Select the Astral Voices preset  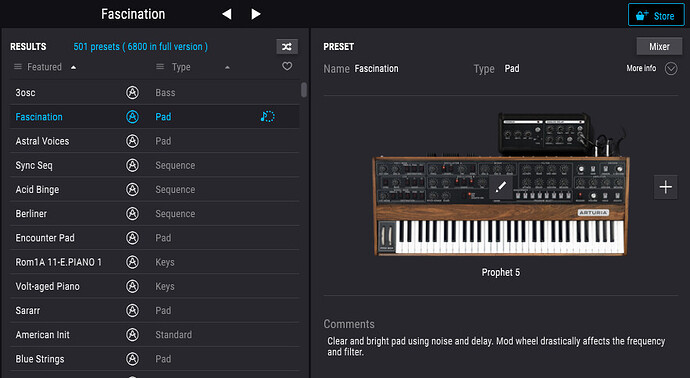click(154, 141)
